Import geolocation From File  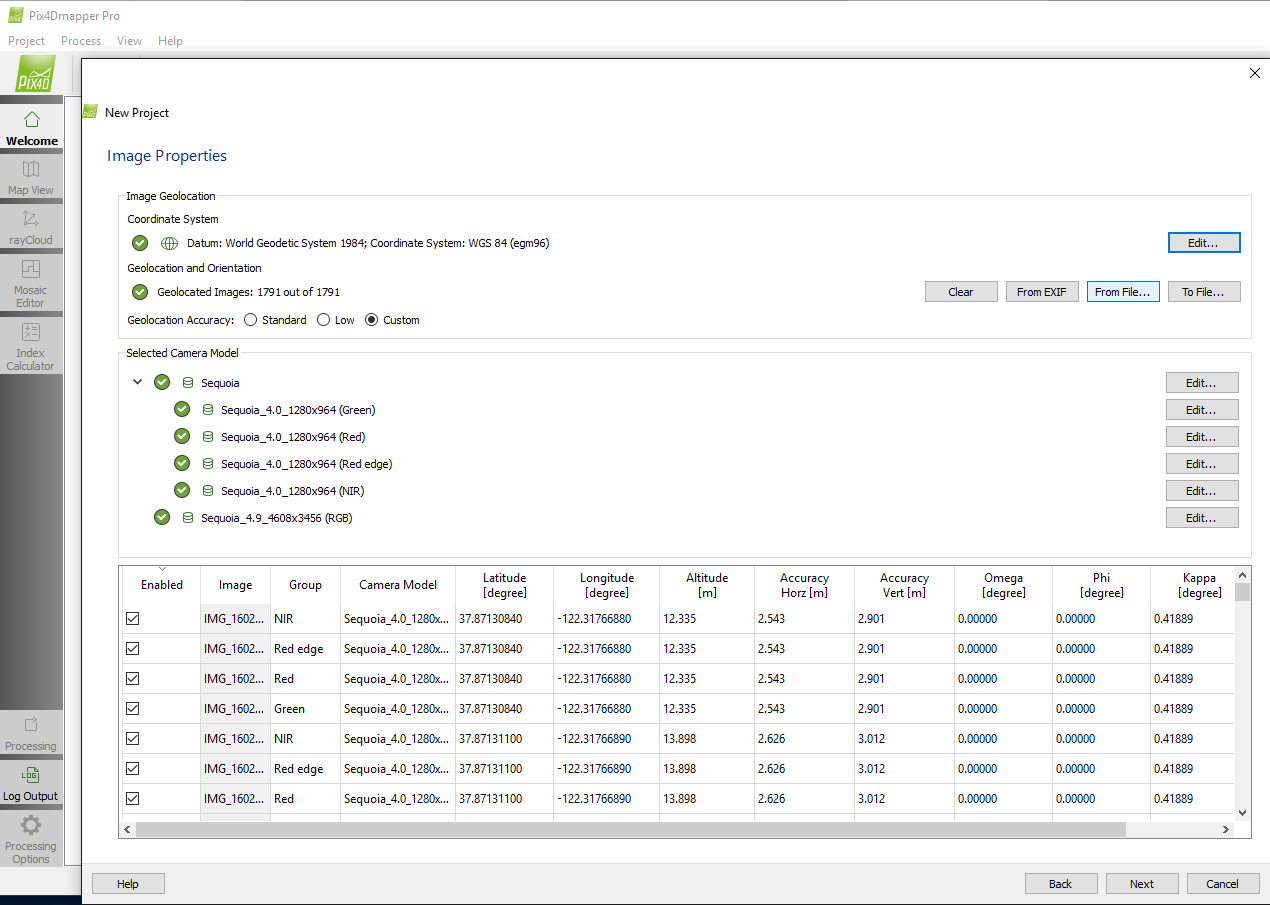[1123, 292]
